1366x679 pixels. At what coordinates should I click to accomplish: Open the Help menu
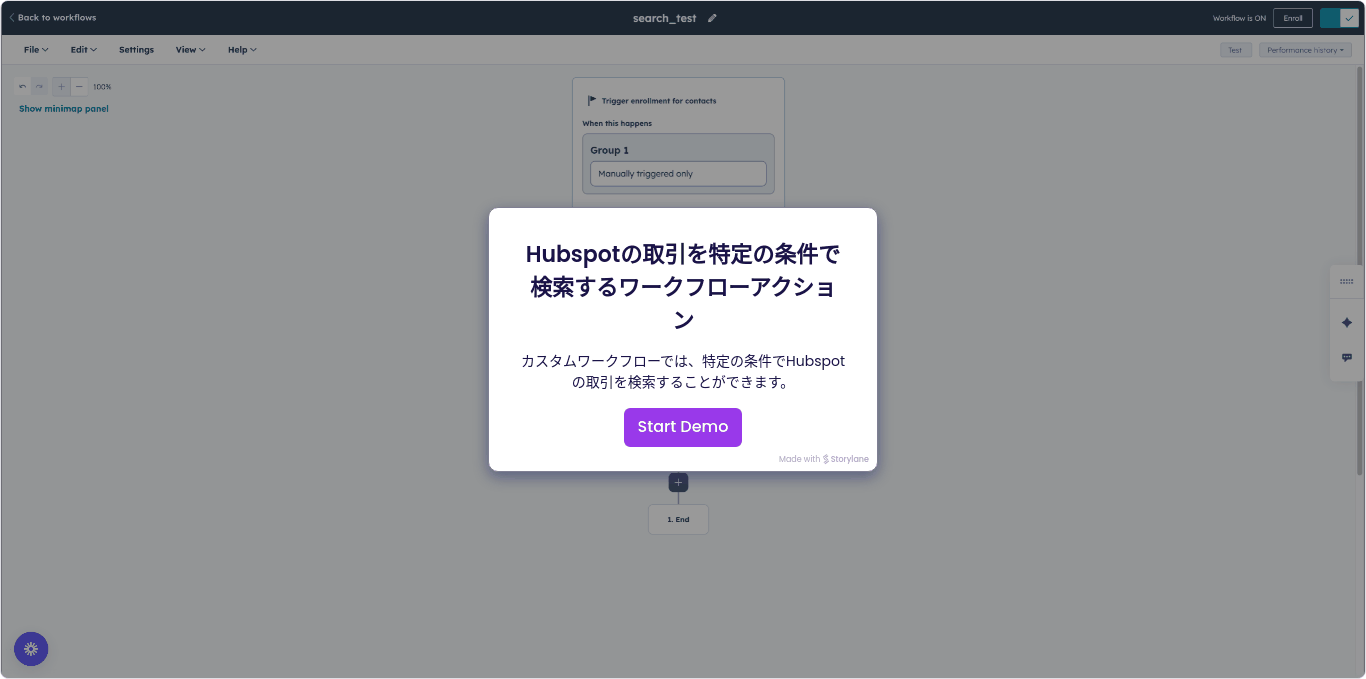coord(242,50)
